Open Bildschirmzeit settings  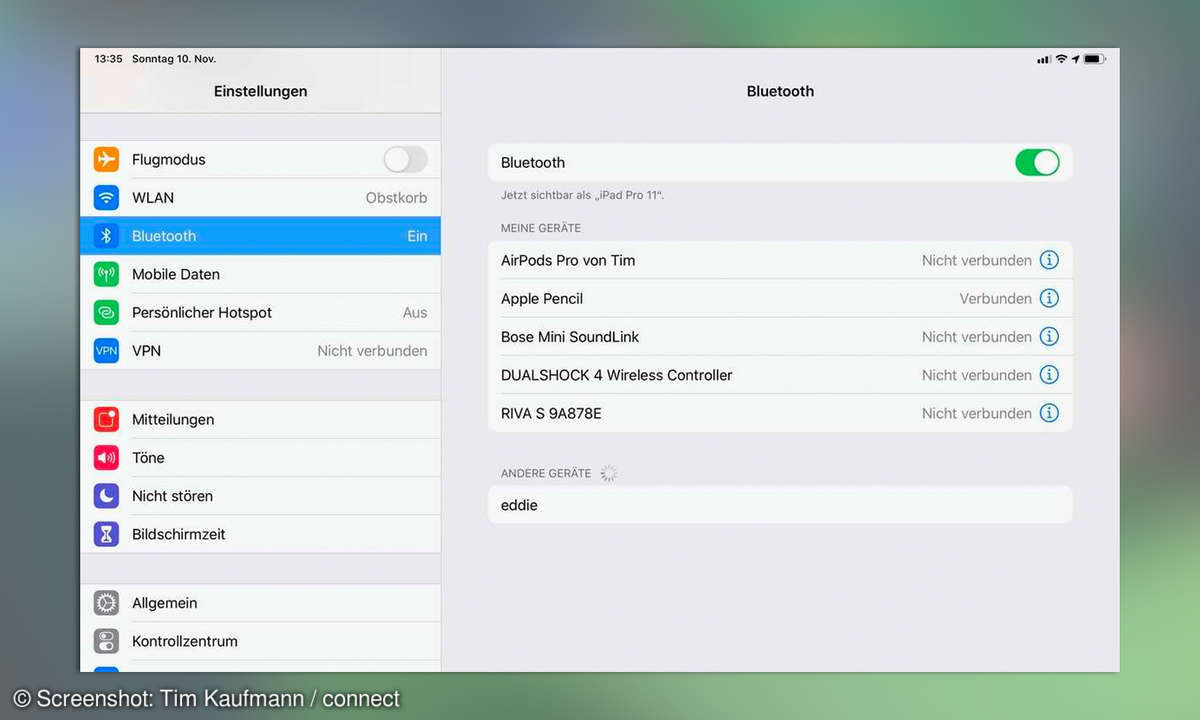[260, 534]
